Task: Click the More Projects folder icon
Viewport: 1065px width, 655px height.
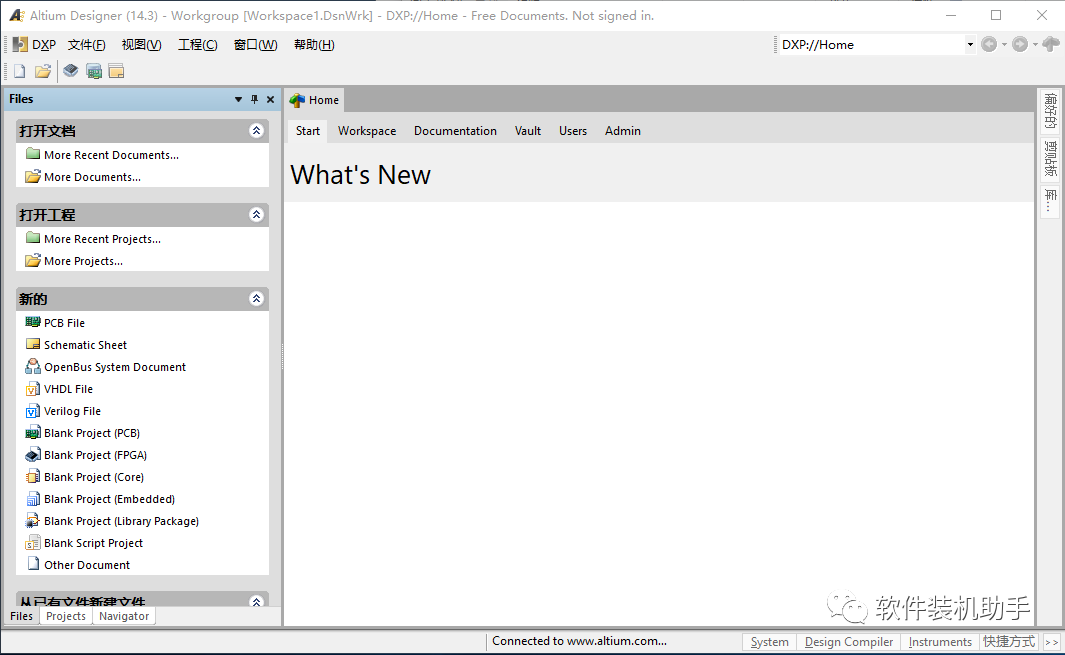Action: (33, 260)
